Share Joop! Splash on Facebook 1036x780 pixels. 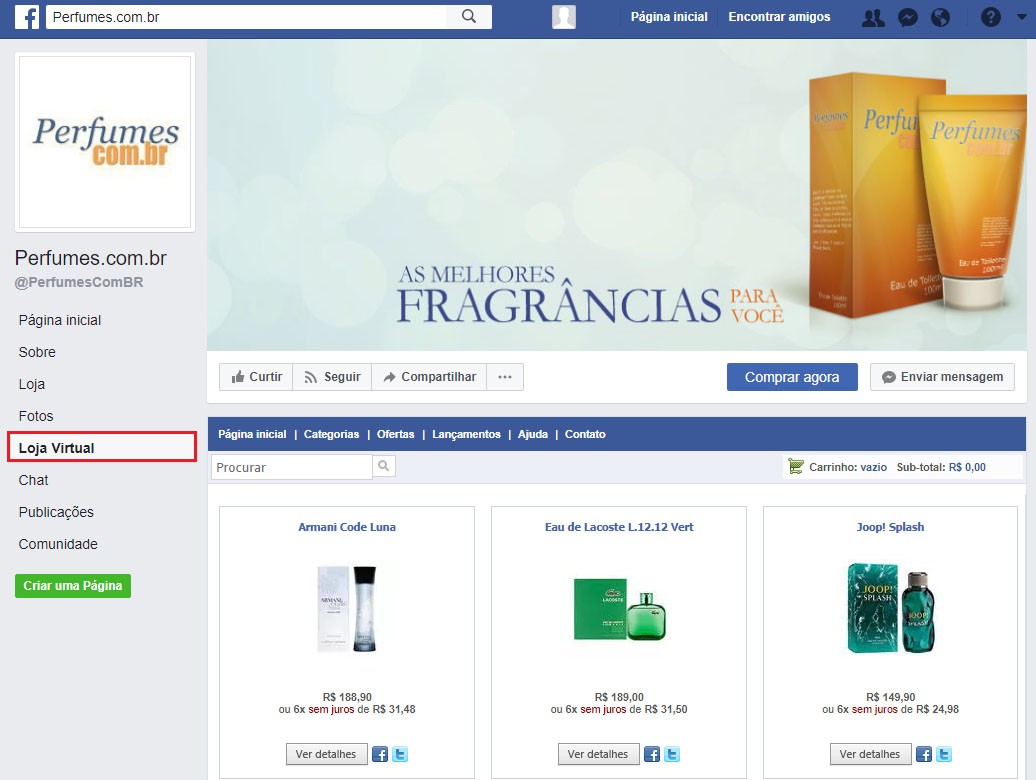pyautogui.click(x=924, y=754)
